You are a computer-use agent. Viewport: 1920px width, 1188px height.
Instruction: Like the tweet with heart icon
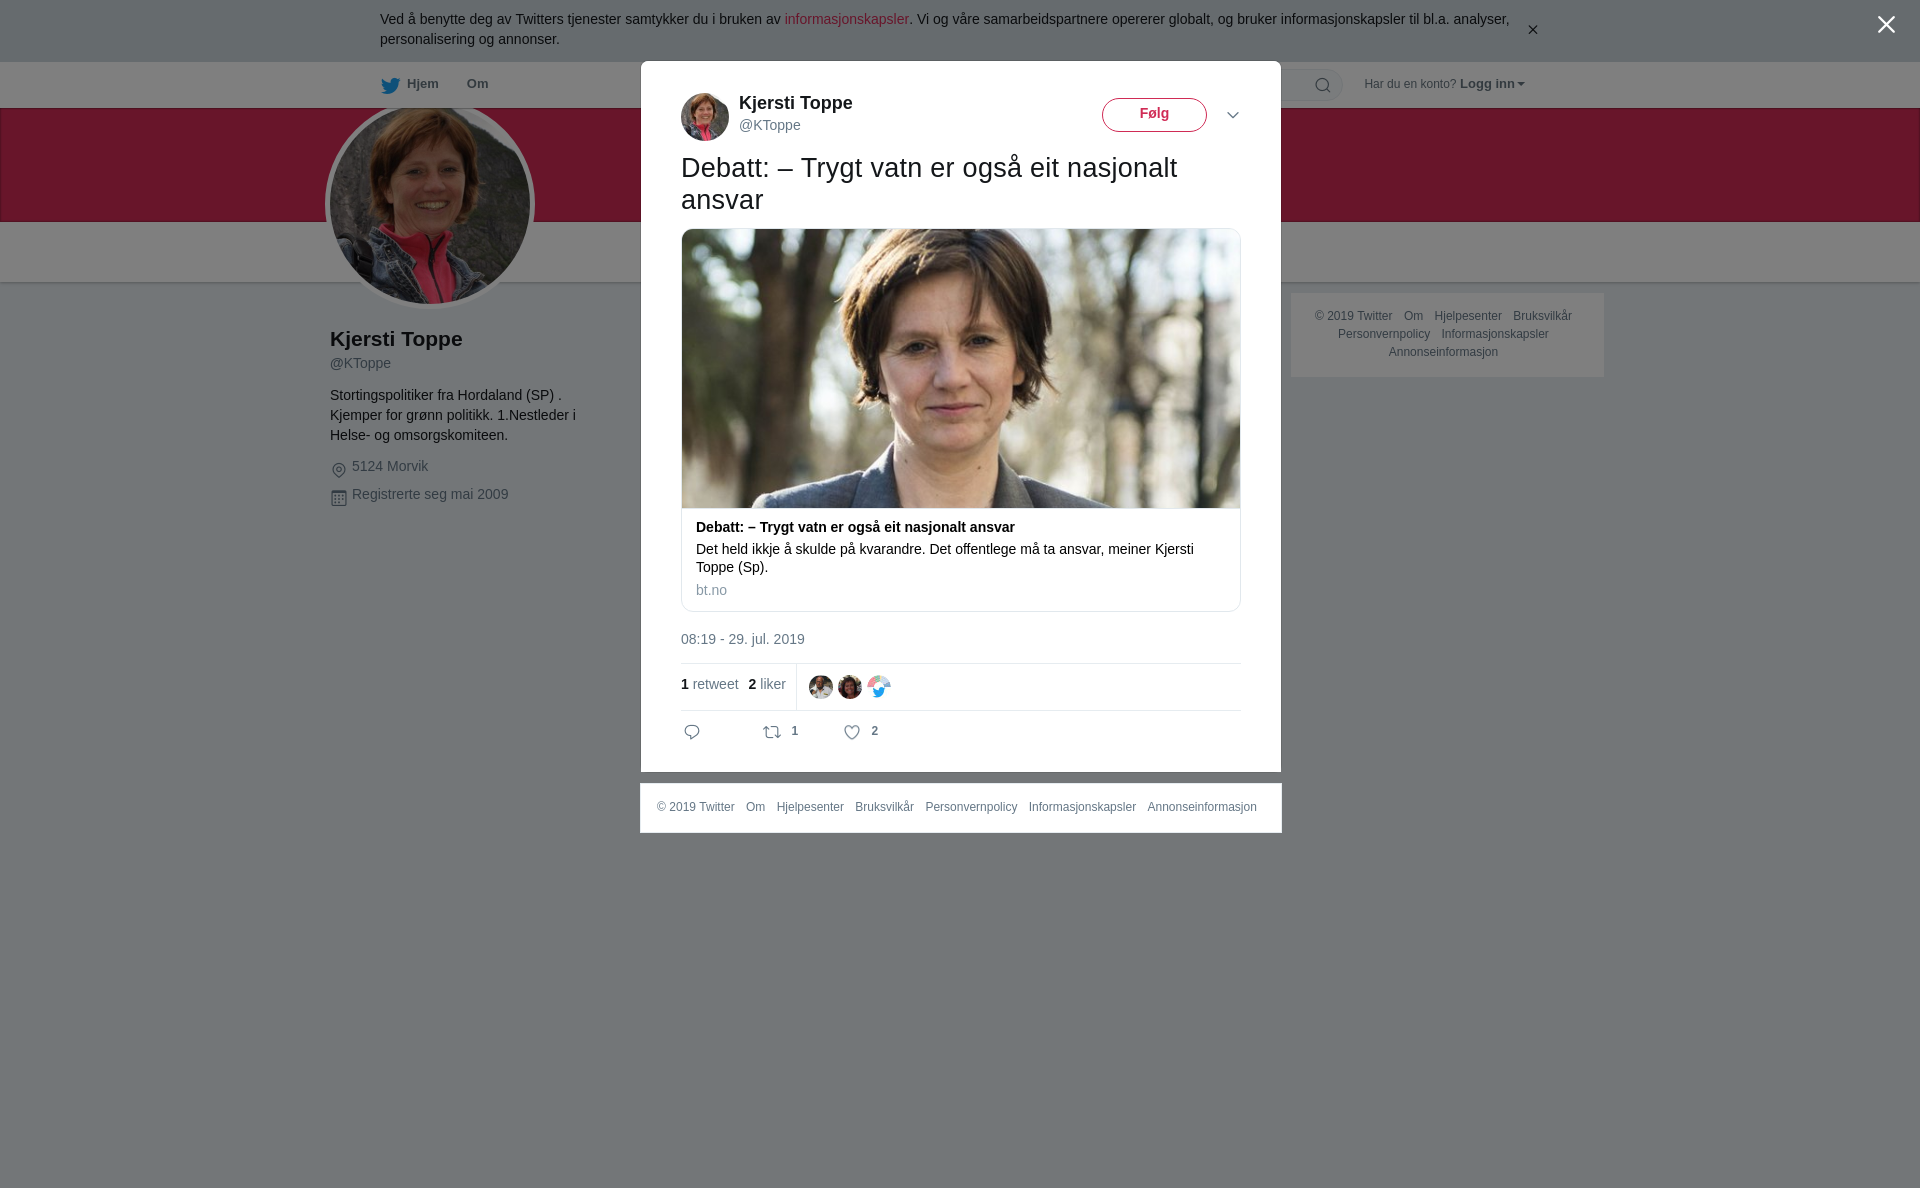pos(852,732)
